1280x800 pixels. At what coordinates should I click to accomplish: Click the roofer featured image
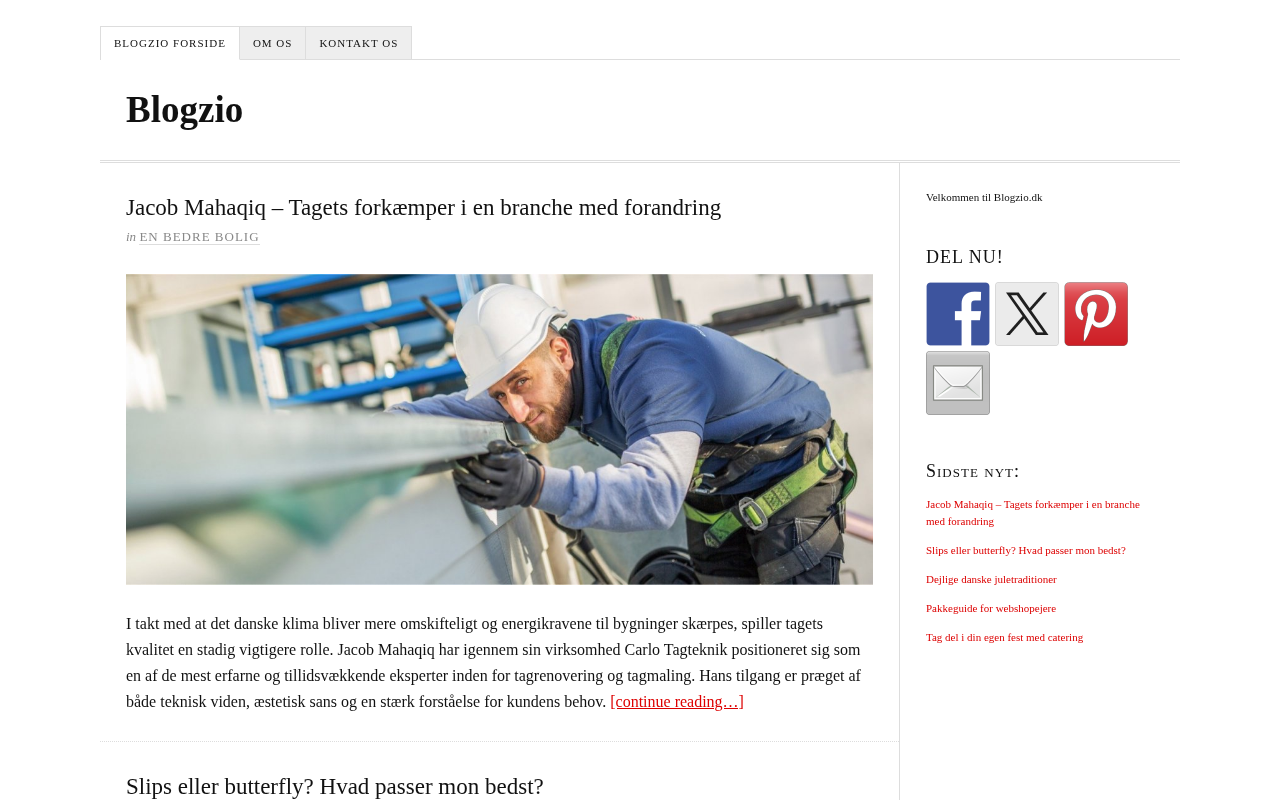(x=499, y=430)
